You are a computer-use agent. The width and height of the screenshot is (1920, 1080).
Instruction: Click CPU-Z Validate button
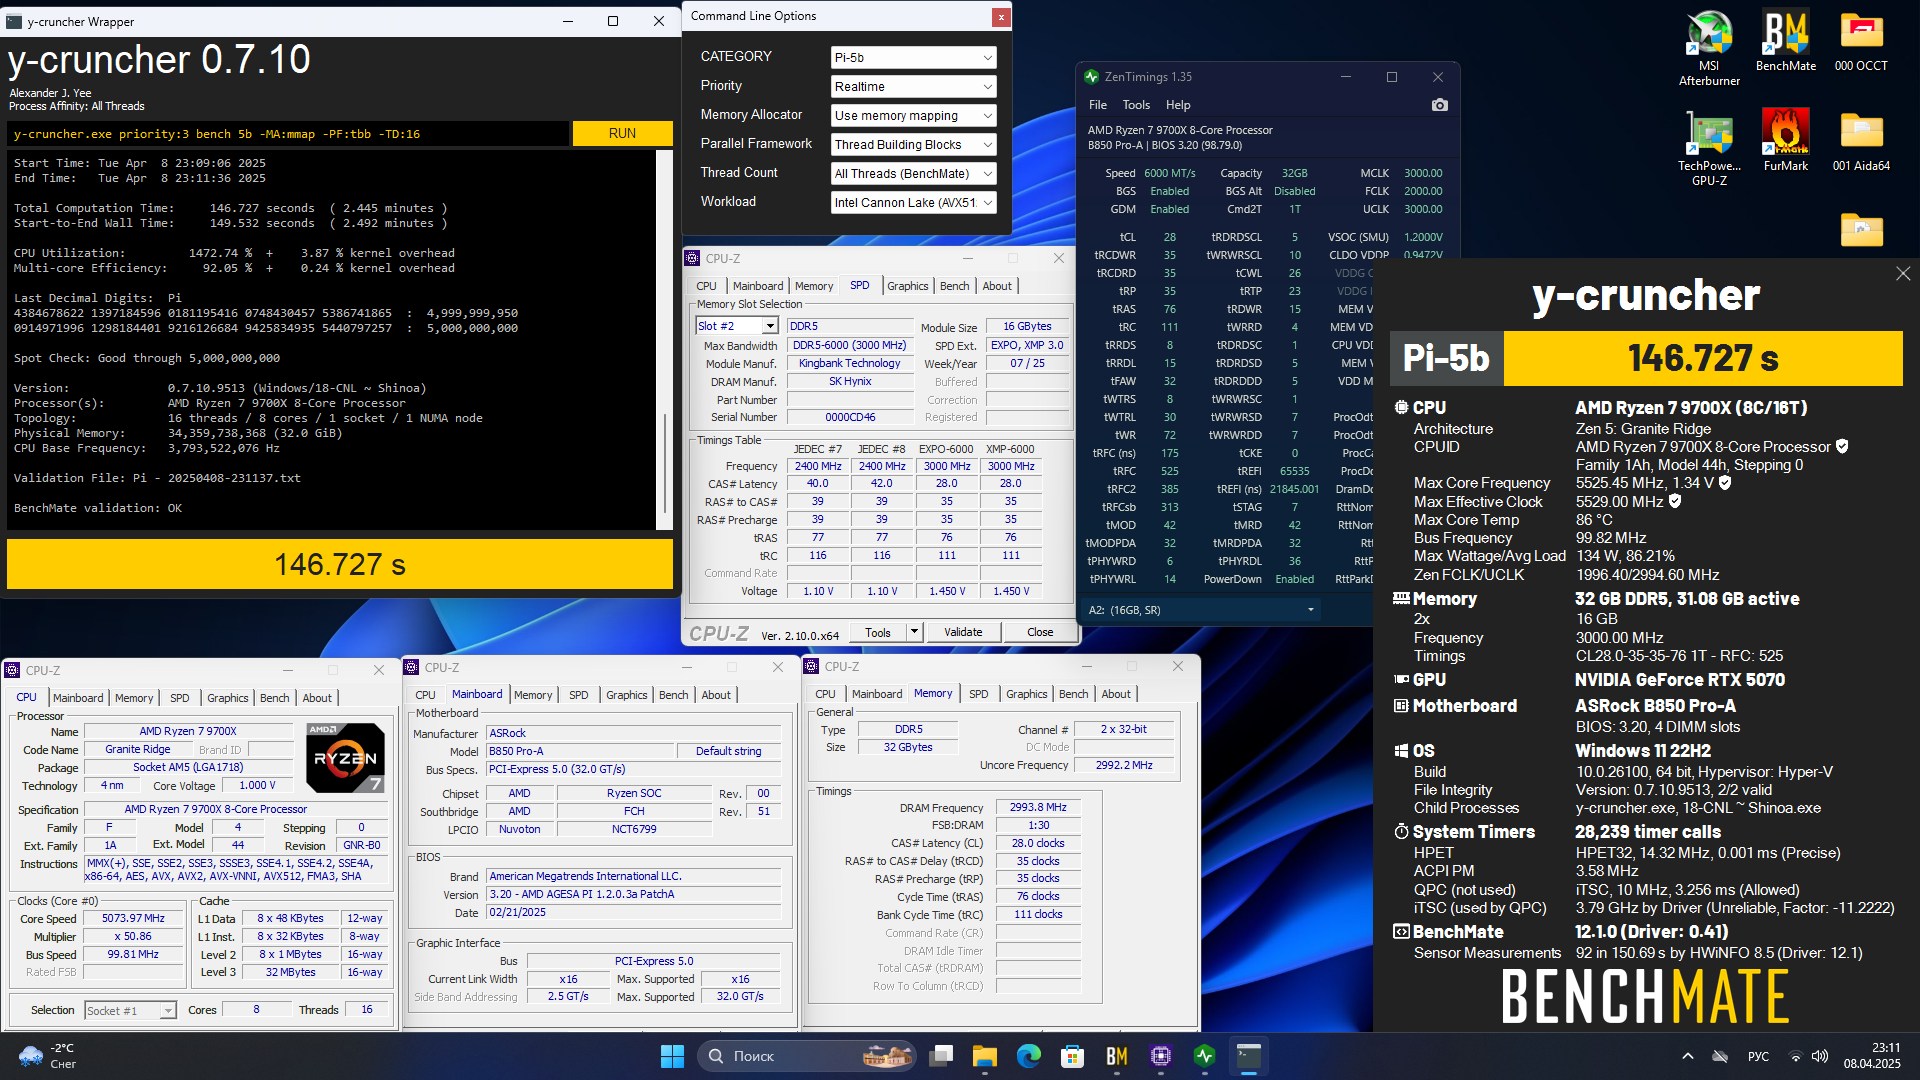[963, 632]
